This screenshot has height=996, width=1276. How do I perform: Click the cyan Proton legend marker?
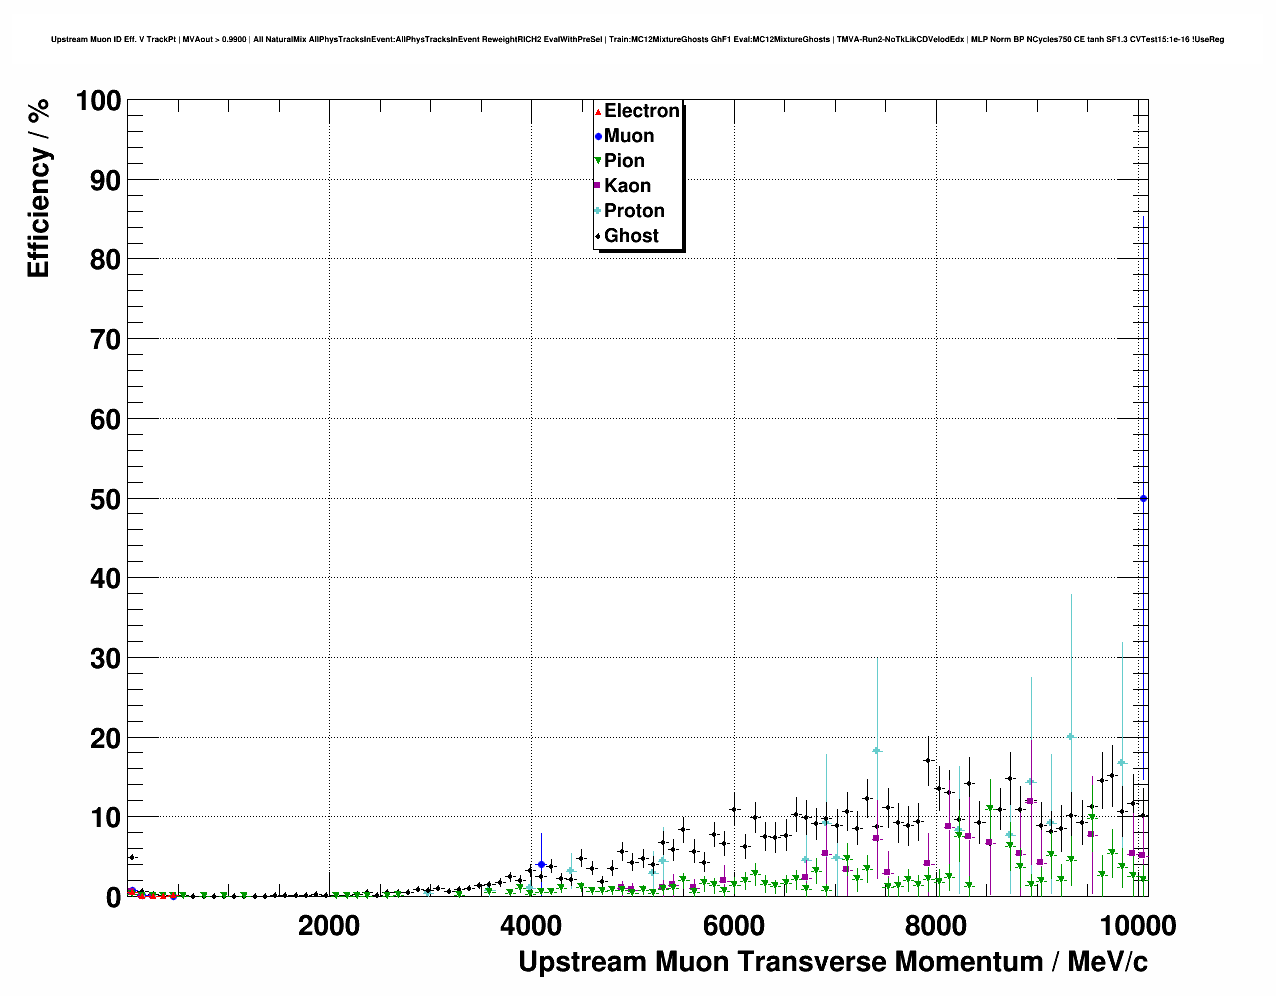coord(598,211)
